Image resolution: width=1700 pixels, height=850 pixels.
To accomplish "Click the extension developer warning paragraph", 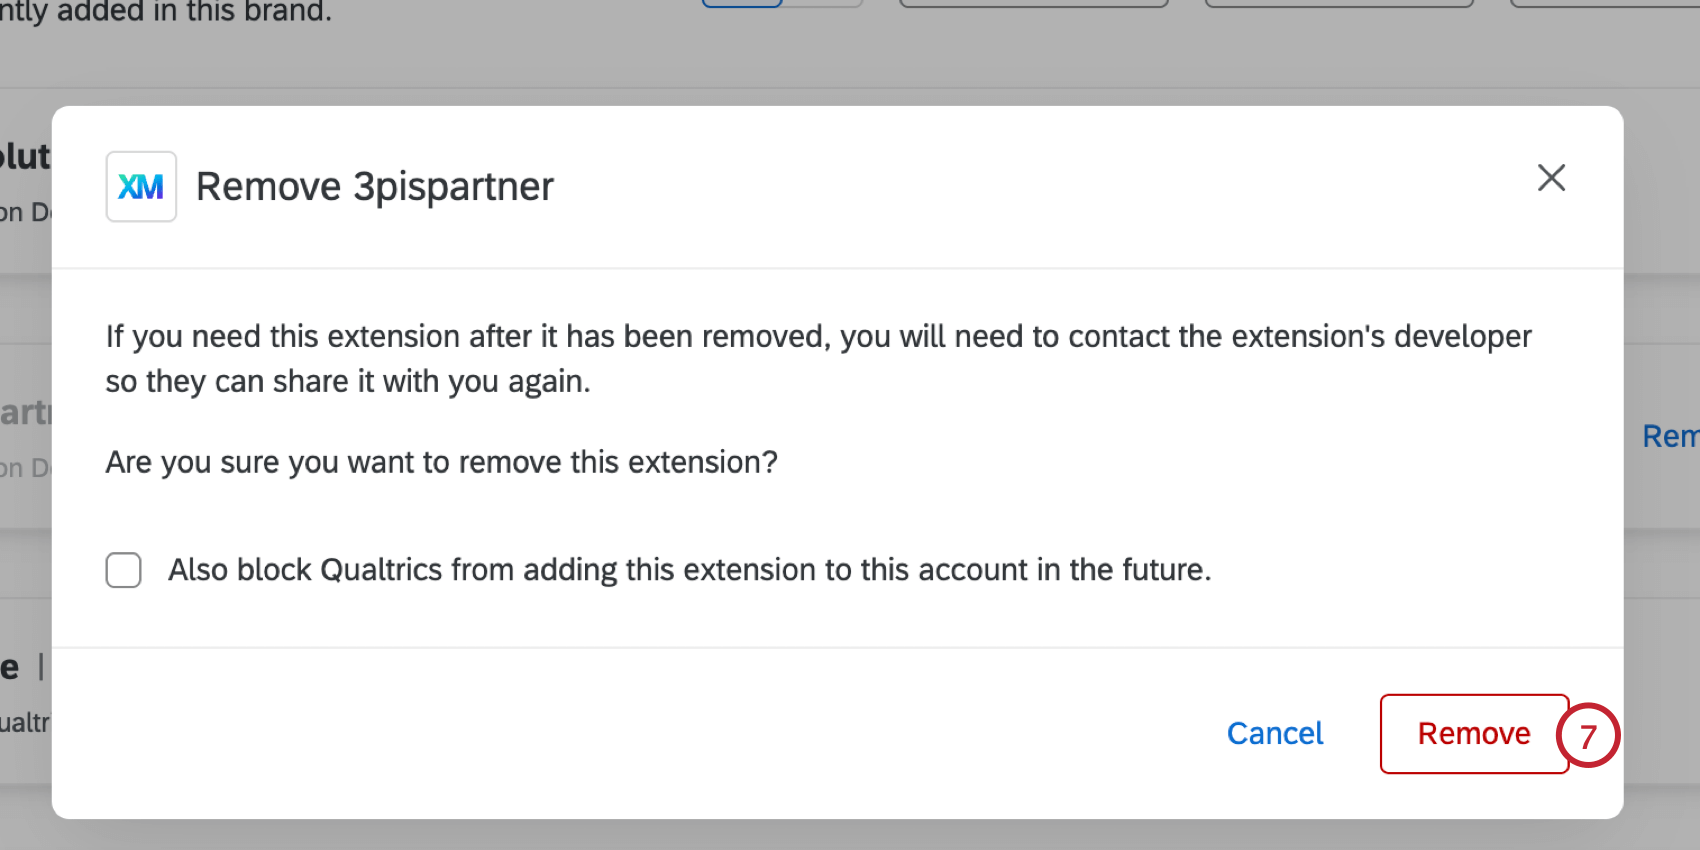I will [x=818, y=358].
